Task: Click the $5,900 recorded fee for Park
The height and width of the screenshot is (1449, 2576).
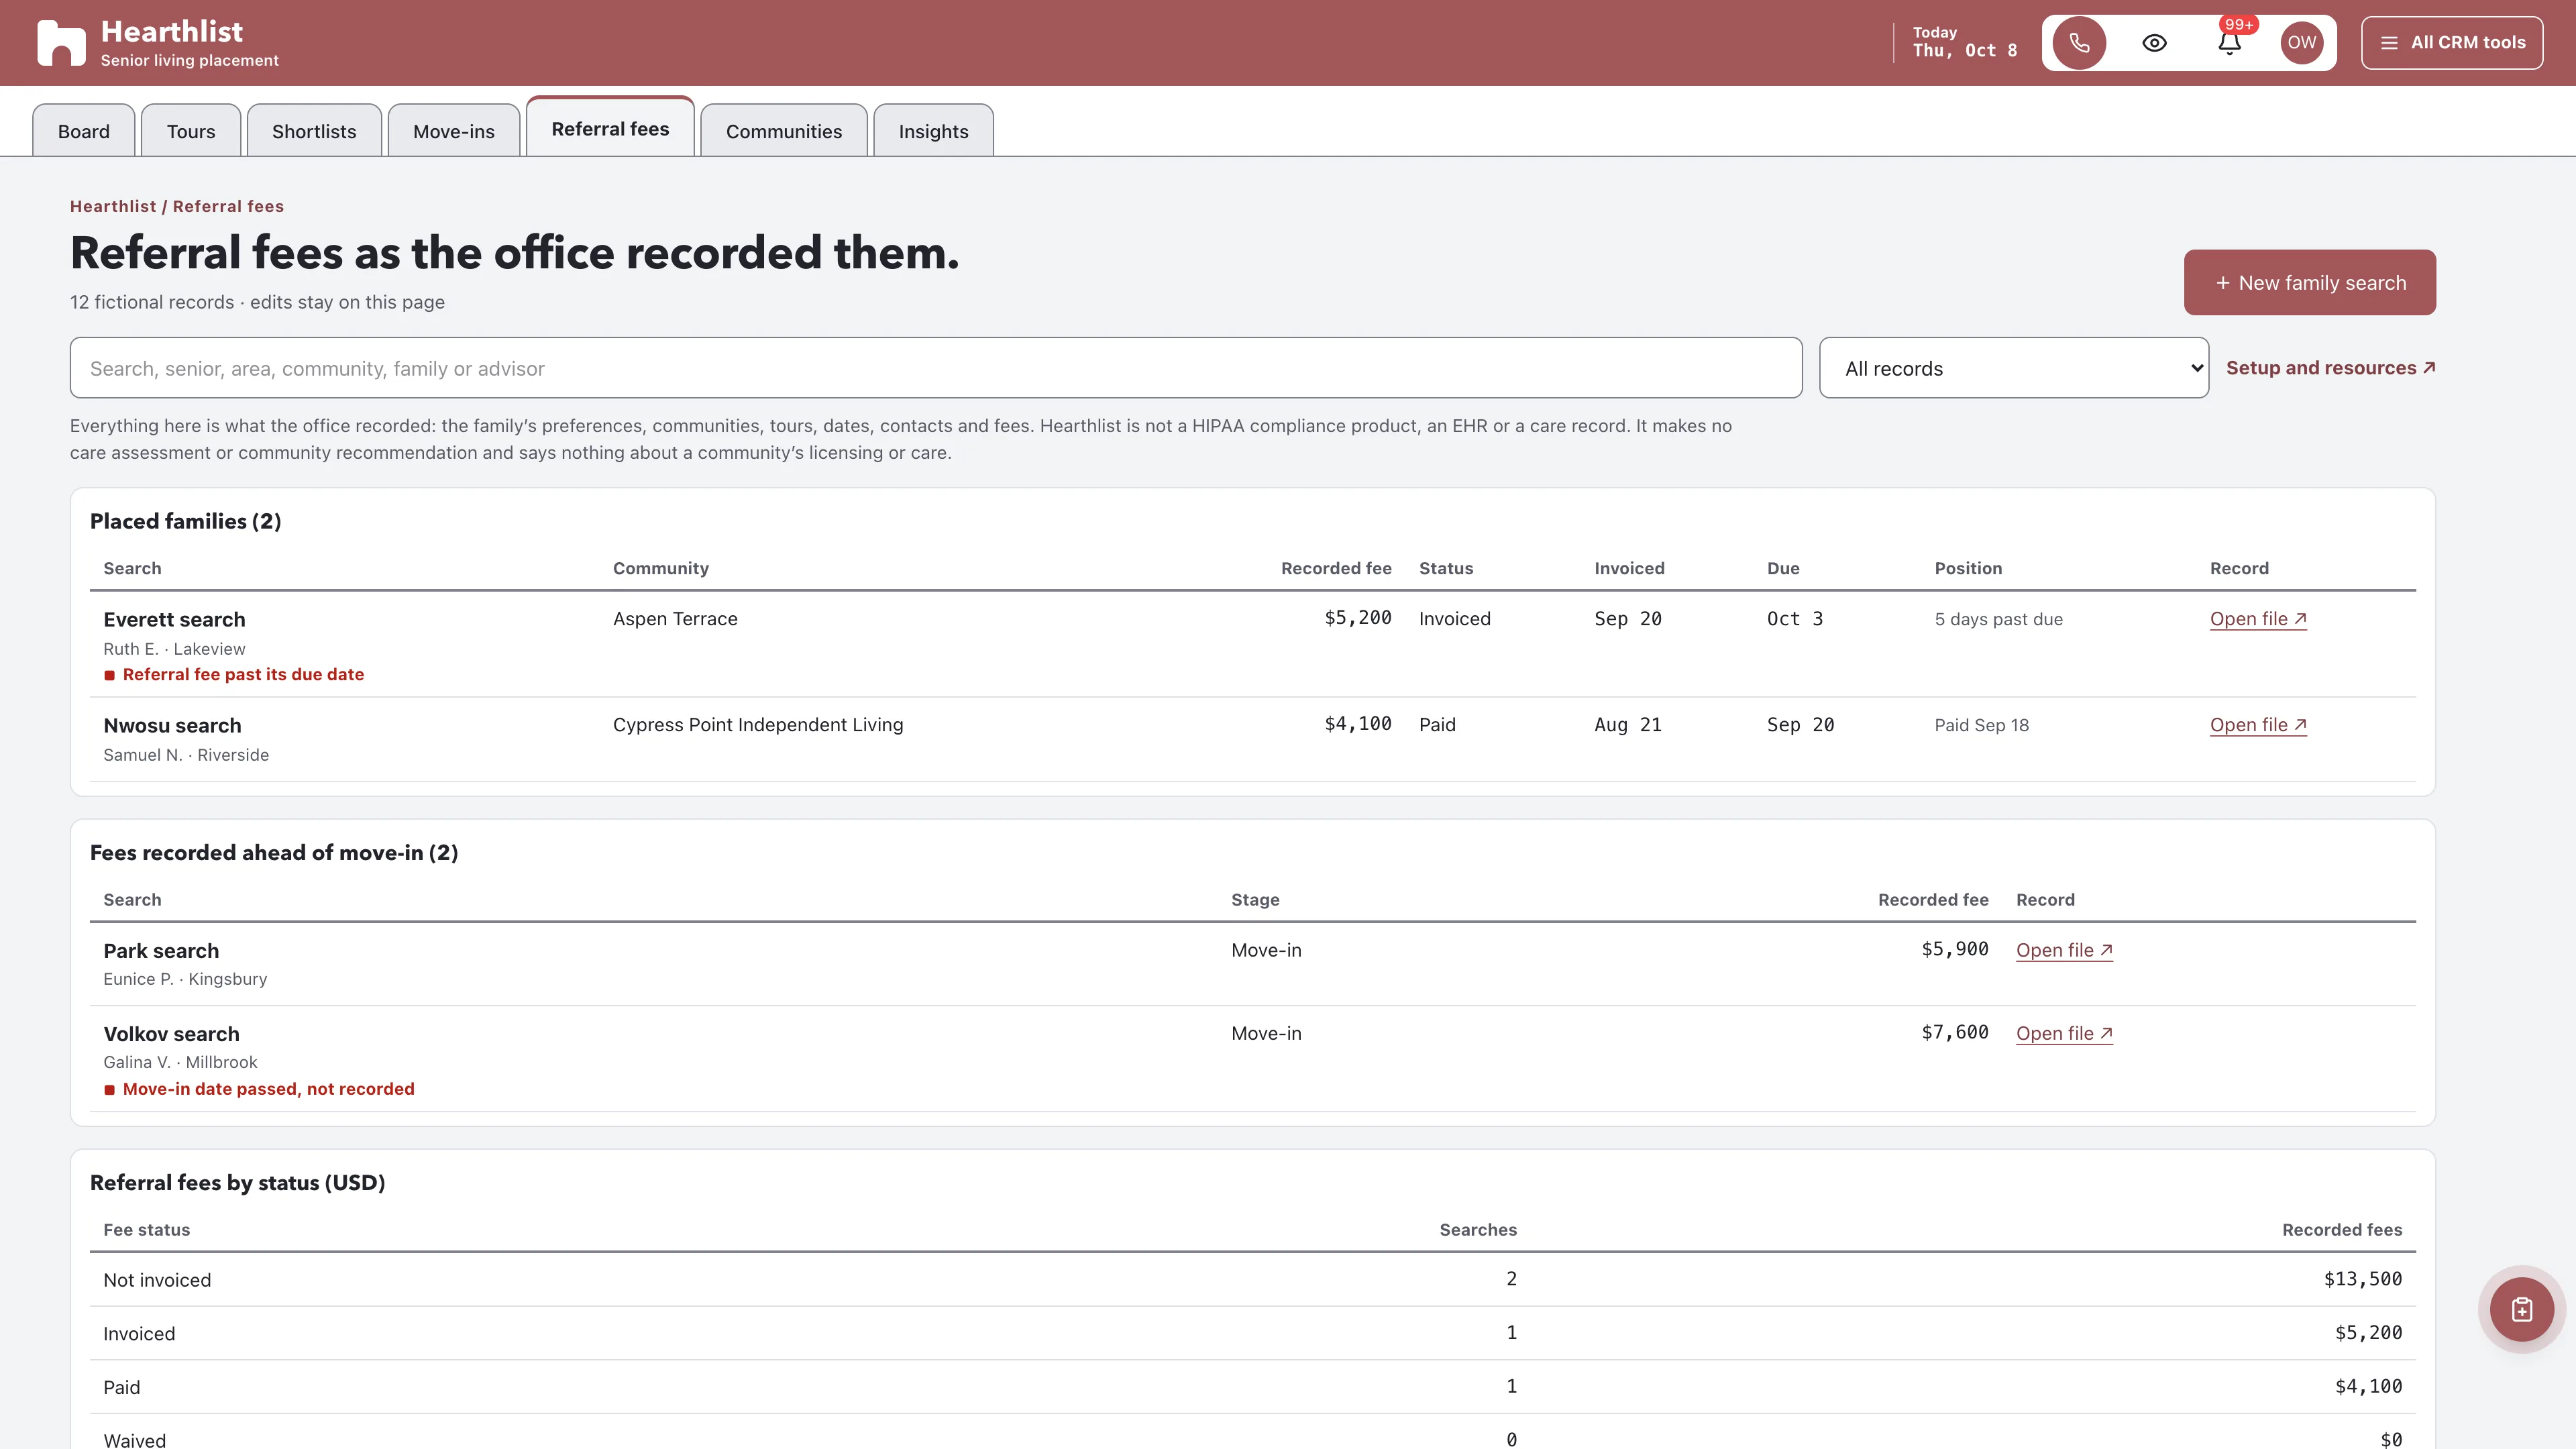Action: point(1954,950)
